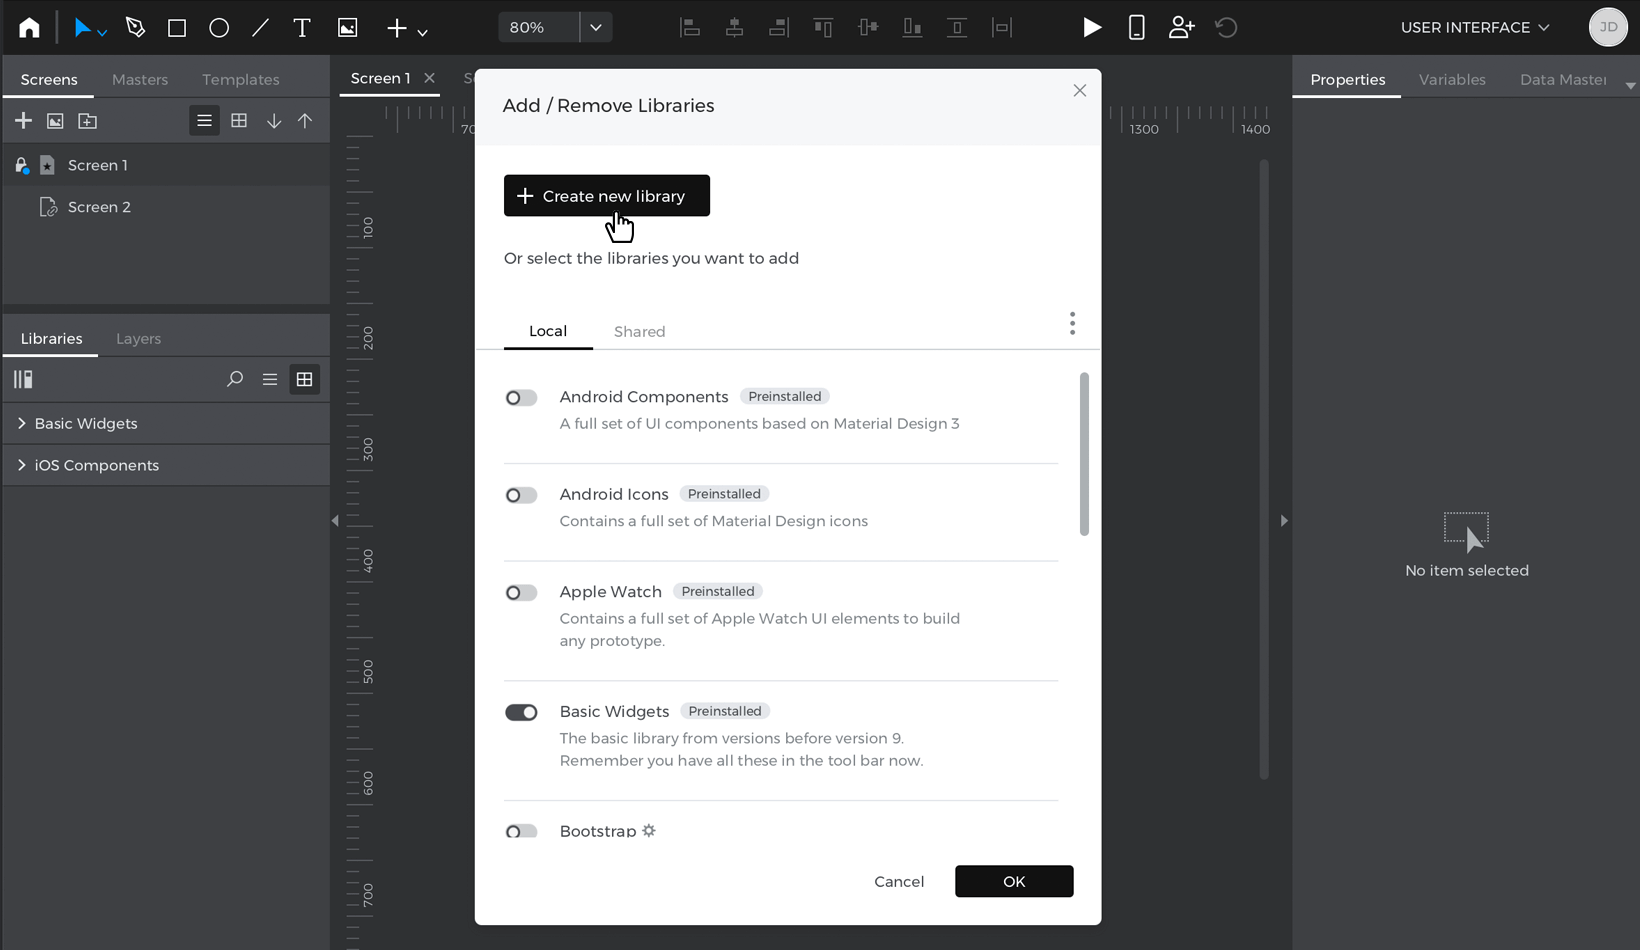Click the Share with user icon
Image resolution: width=1640 pixels, height=950 pixels.
click(x=1181, y=28)
